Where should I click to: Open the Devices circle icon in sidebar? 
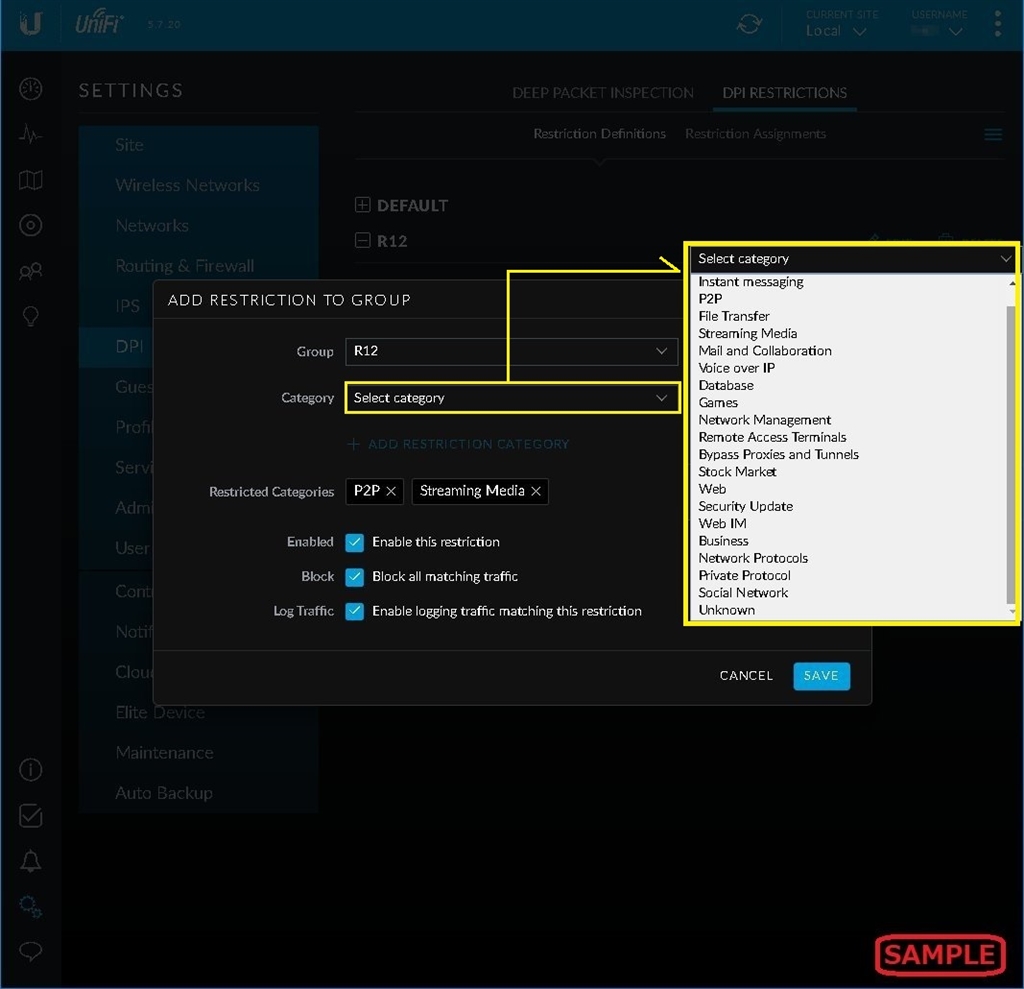coord(31,225)
